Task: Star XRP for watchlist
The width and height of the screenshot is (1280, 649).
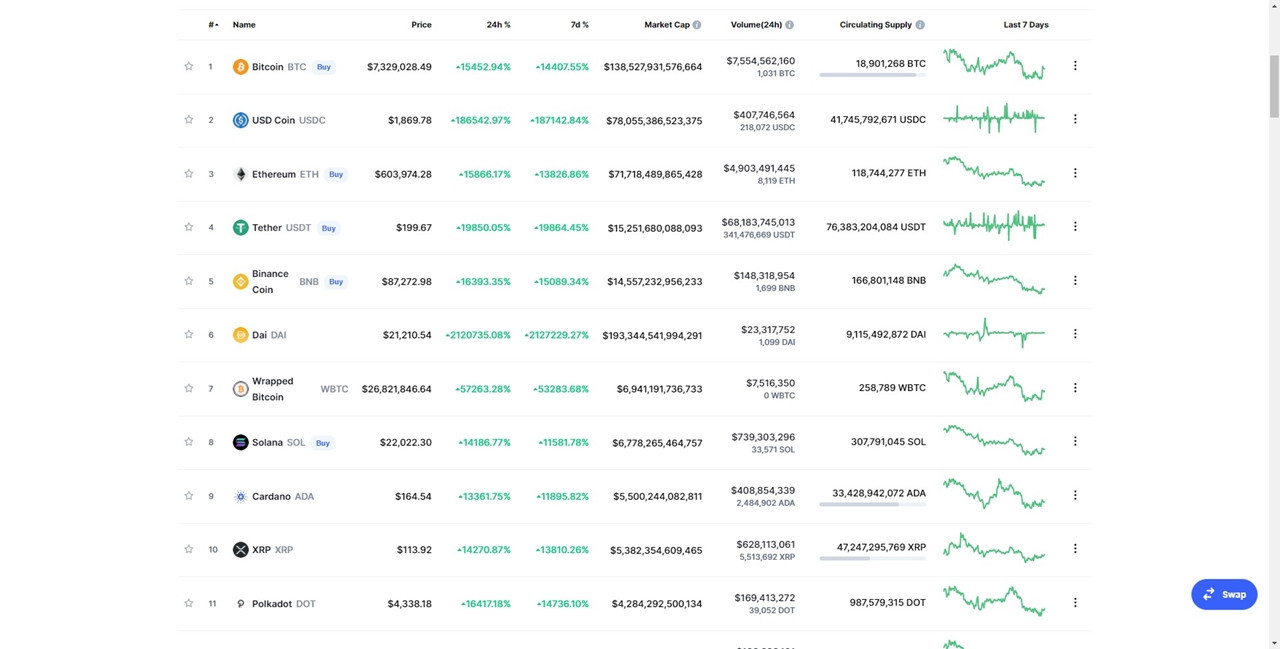Action: click(x=188, y=549)
